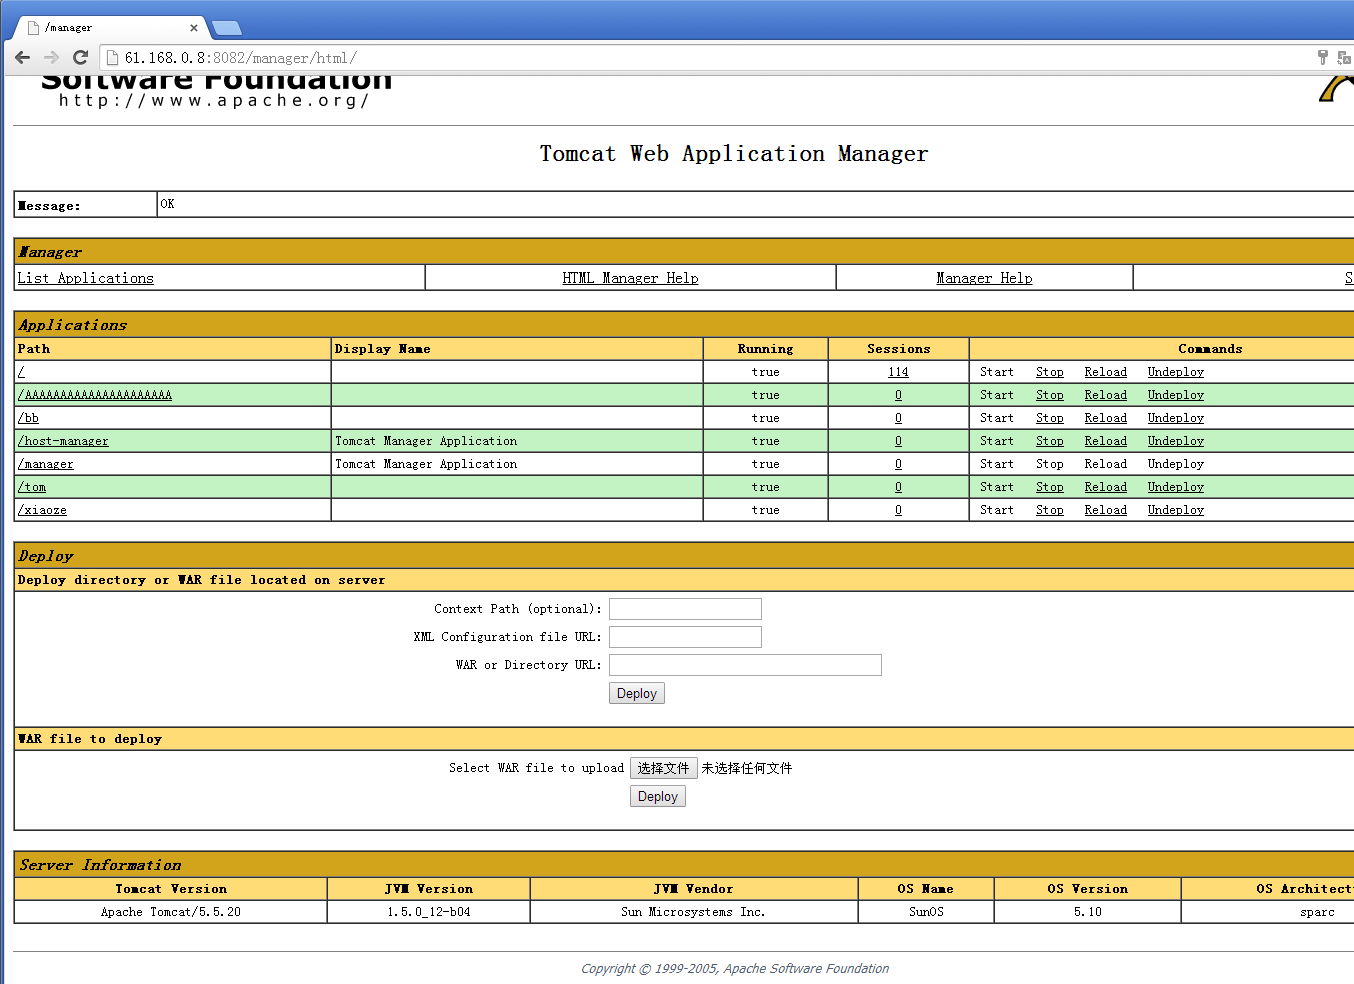The width and height of the screenshot is (1354, 984).
Task: Reload the root "/" application
Action: (1106, 372)
